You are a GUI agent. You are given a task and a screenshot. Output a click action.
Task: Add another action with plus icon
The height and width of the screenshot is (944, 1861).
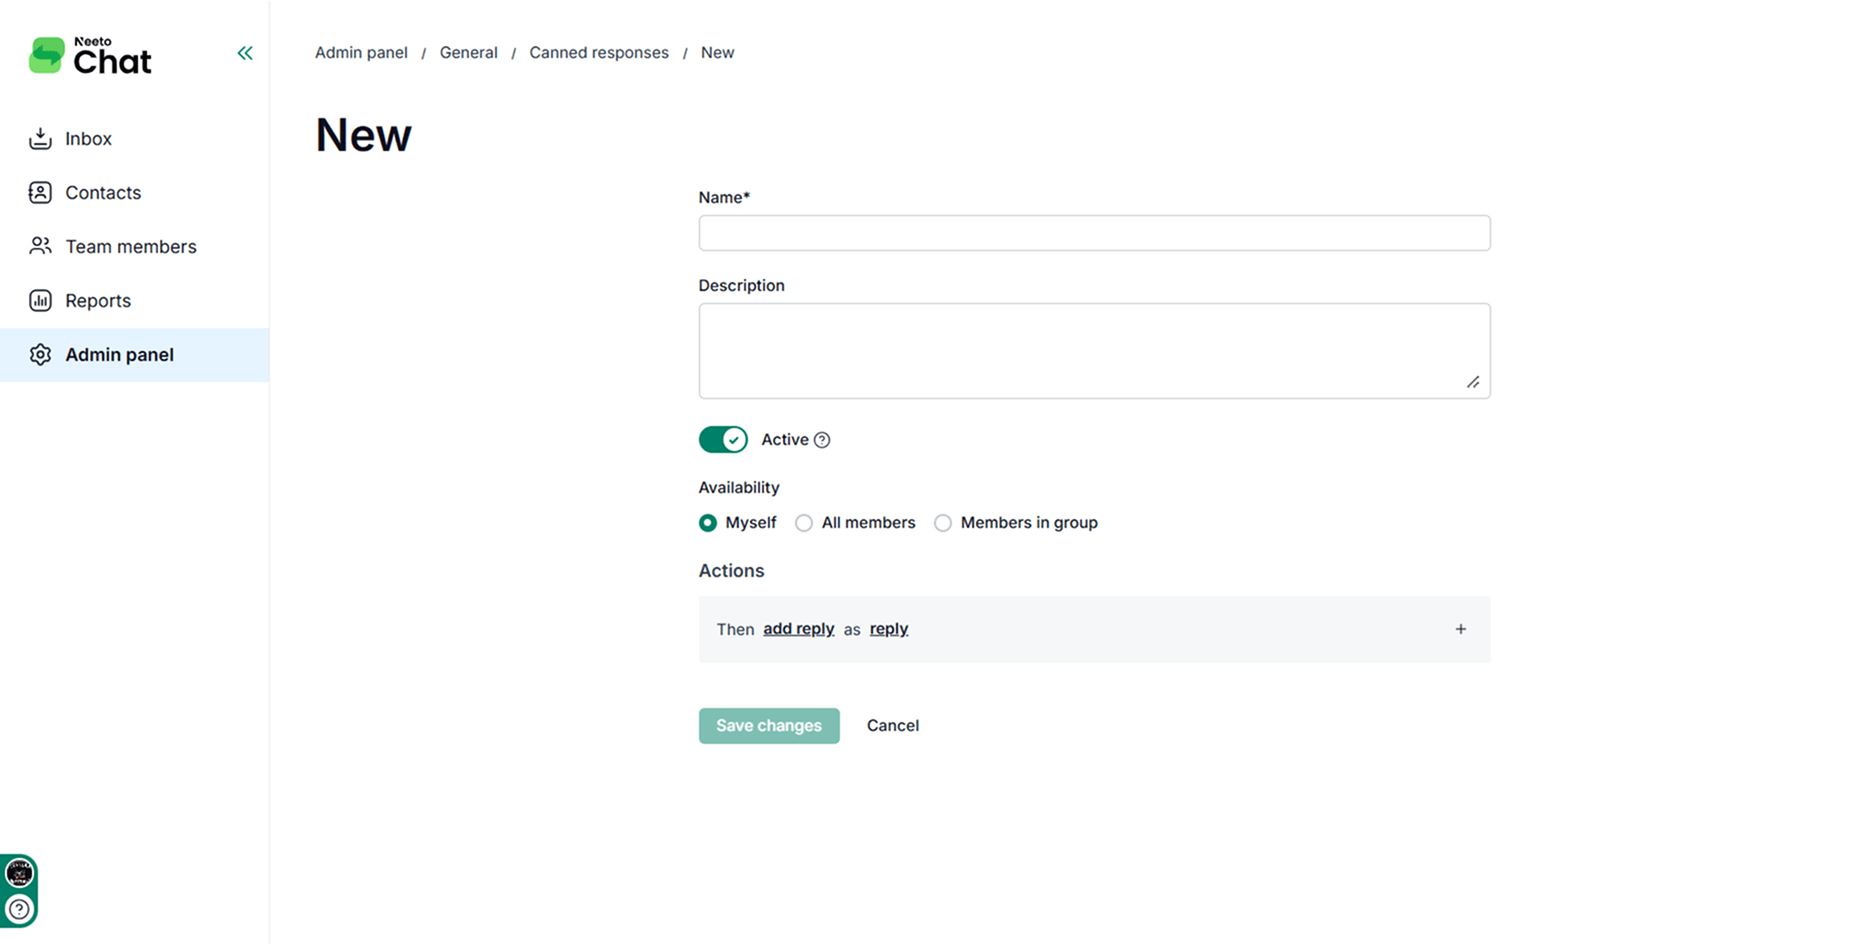[1460, 629]
